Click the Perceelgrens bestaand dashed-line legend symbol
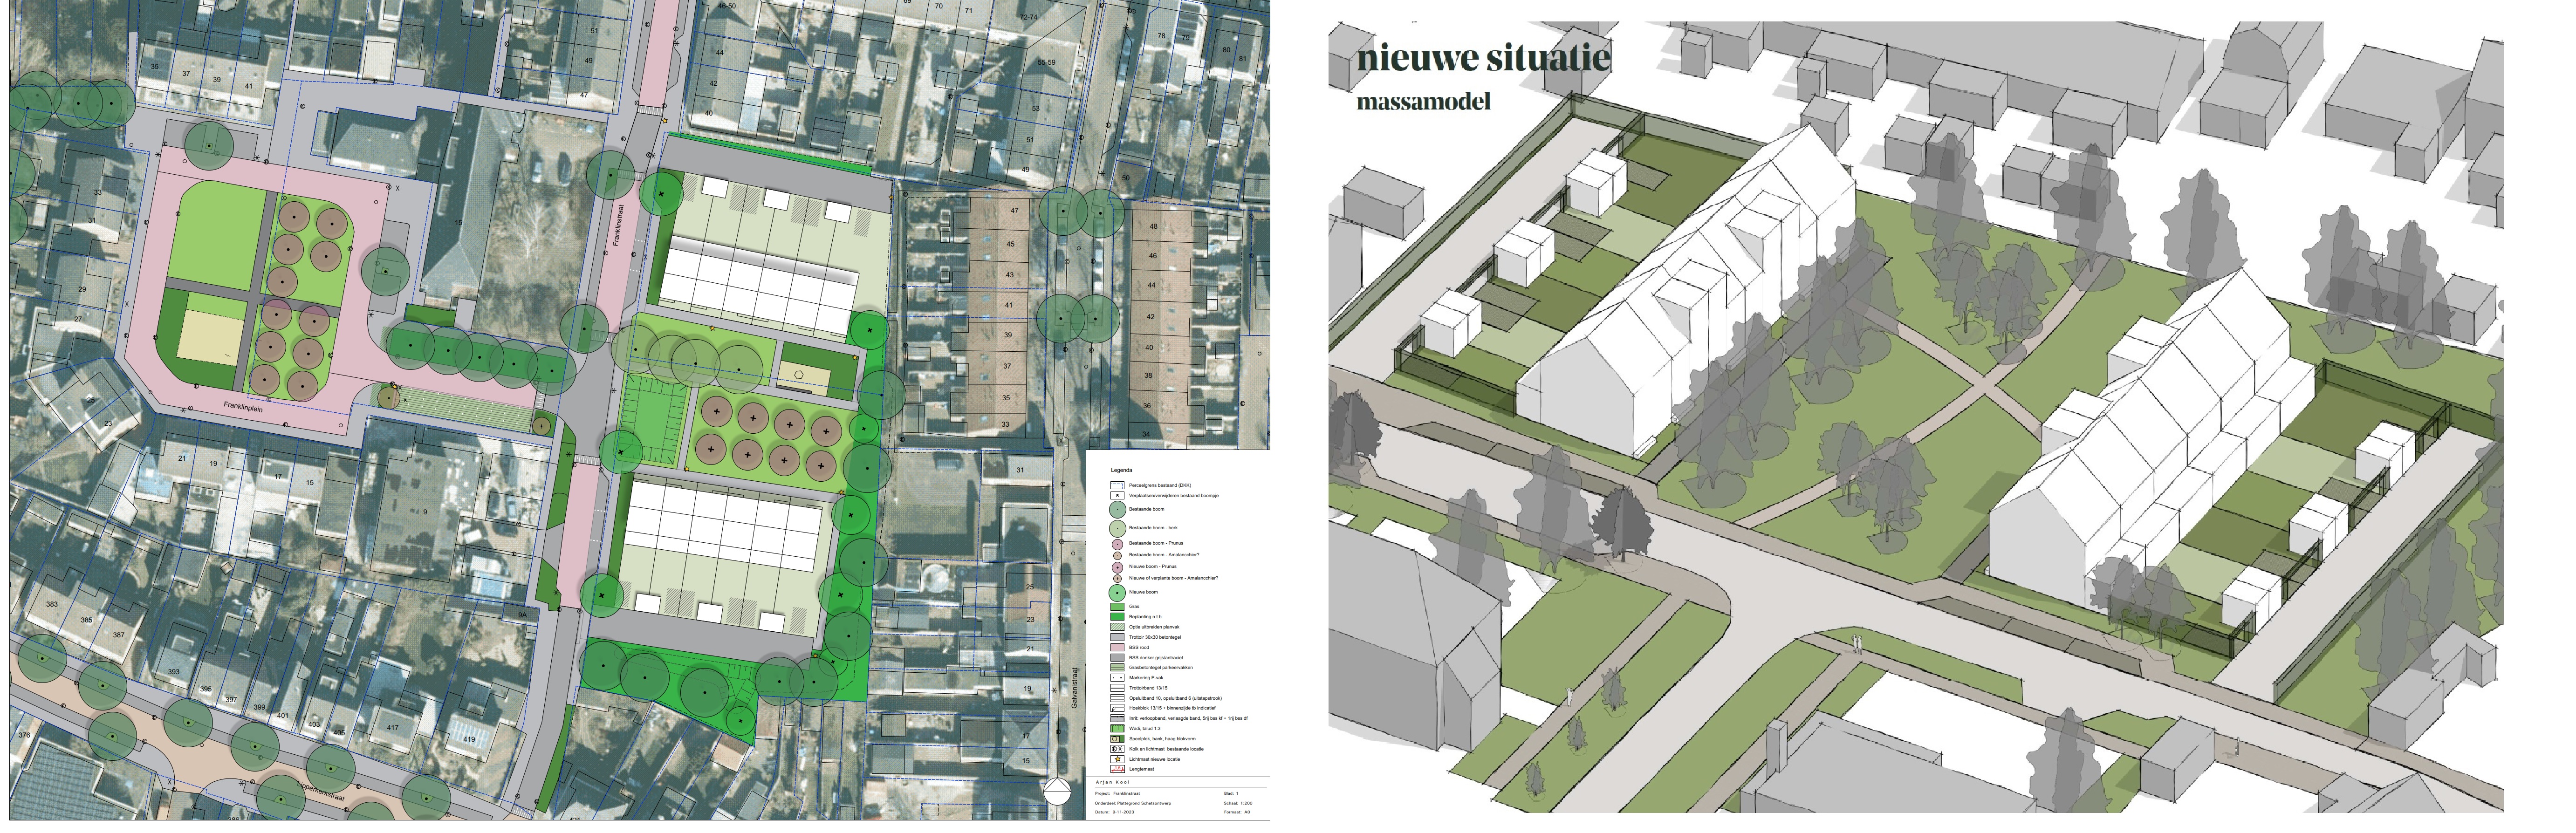 pos(1118,485)
